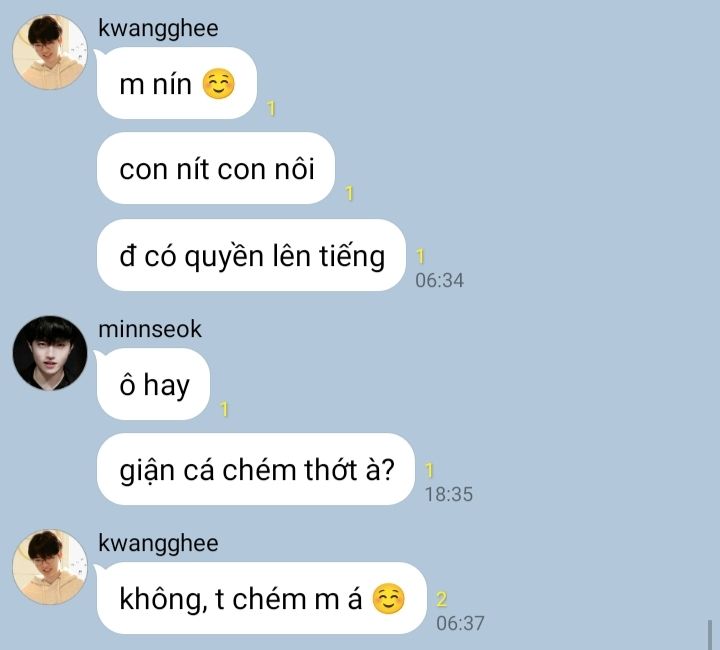Tap the 18:35 timestamp
This screenshot has width=720, height=650.
point(449,494)
